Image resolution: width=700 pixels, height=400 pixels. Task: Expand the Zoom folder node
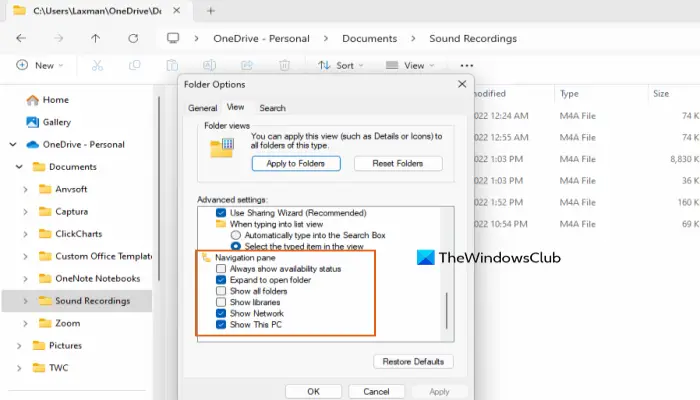pos(25,323)
